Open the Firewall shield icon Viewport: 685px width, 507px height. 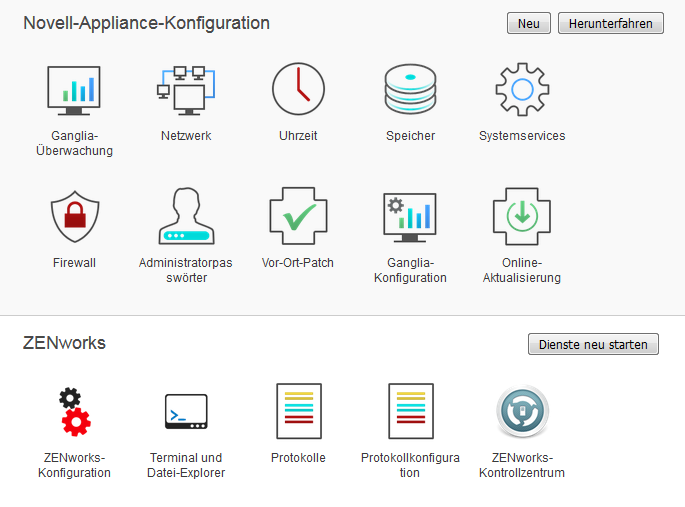(75, 216)
